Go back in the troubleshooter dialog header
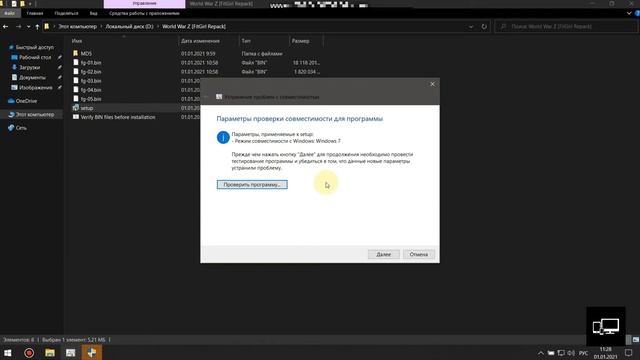The width and height of the screenshot is (640, 360). point(206,97)
